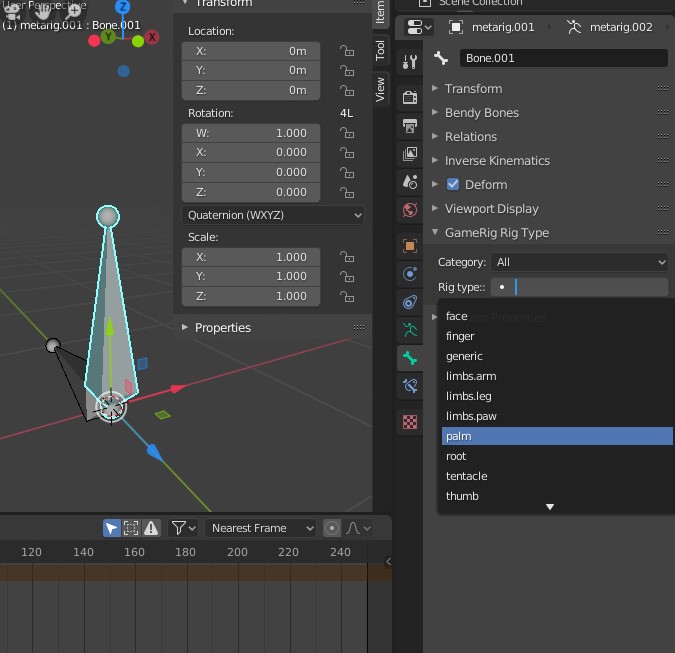This screenshot has height=653, width=675.
Task: Open the Scene properties tab icon
Action: (x=409, y=182)
